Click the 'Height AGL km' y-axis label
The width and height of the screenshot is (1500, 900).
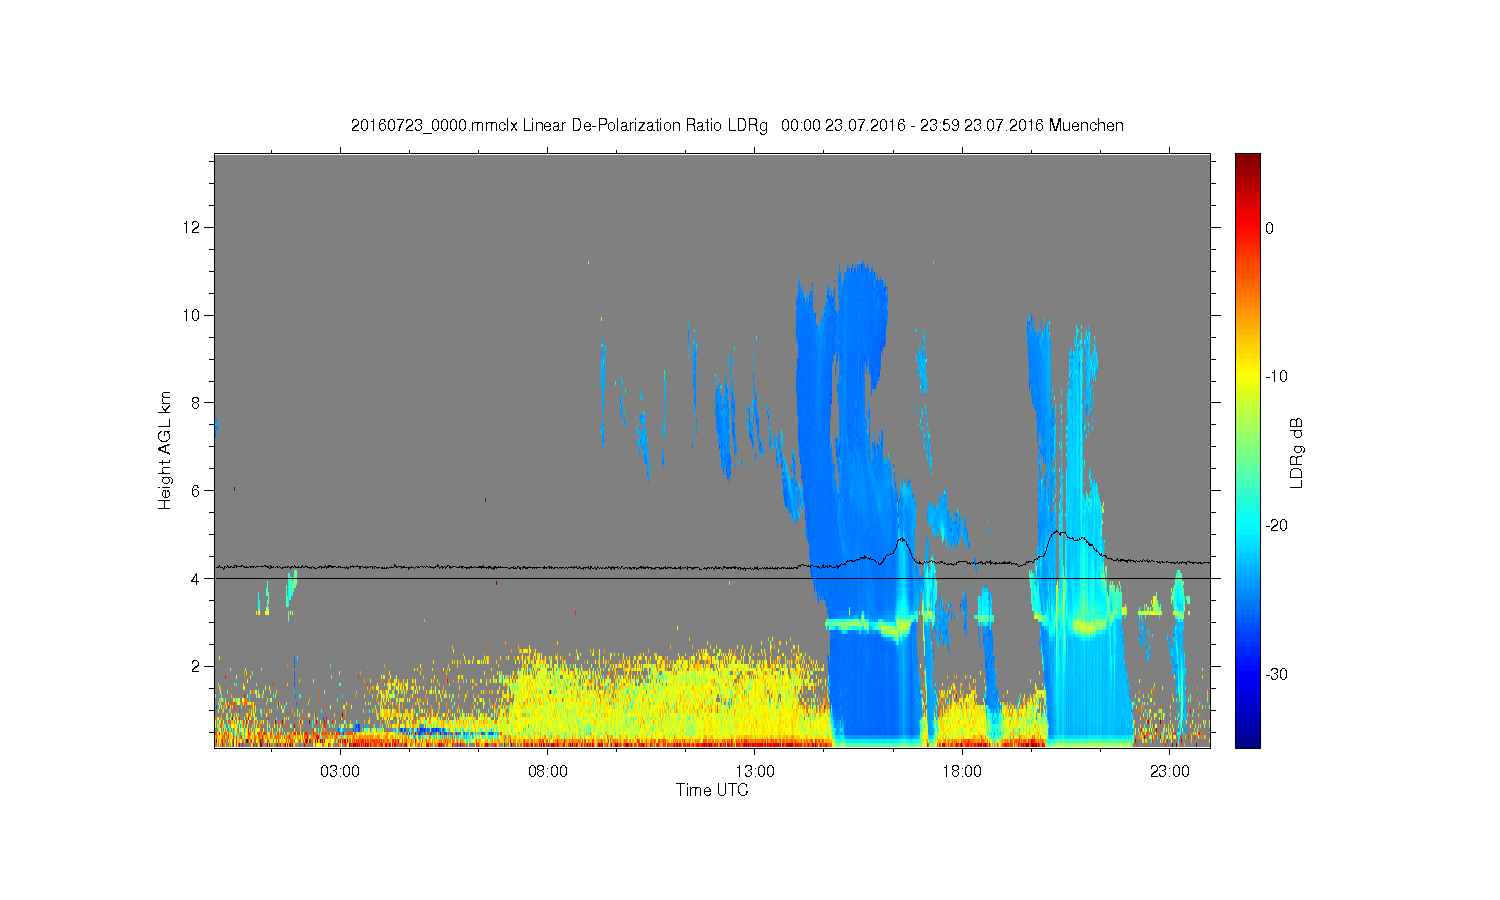click(165, 450)
